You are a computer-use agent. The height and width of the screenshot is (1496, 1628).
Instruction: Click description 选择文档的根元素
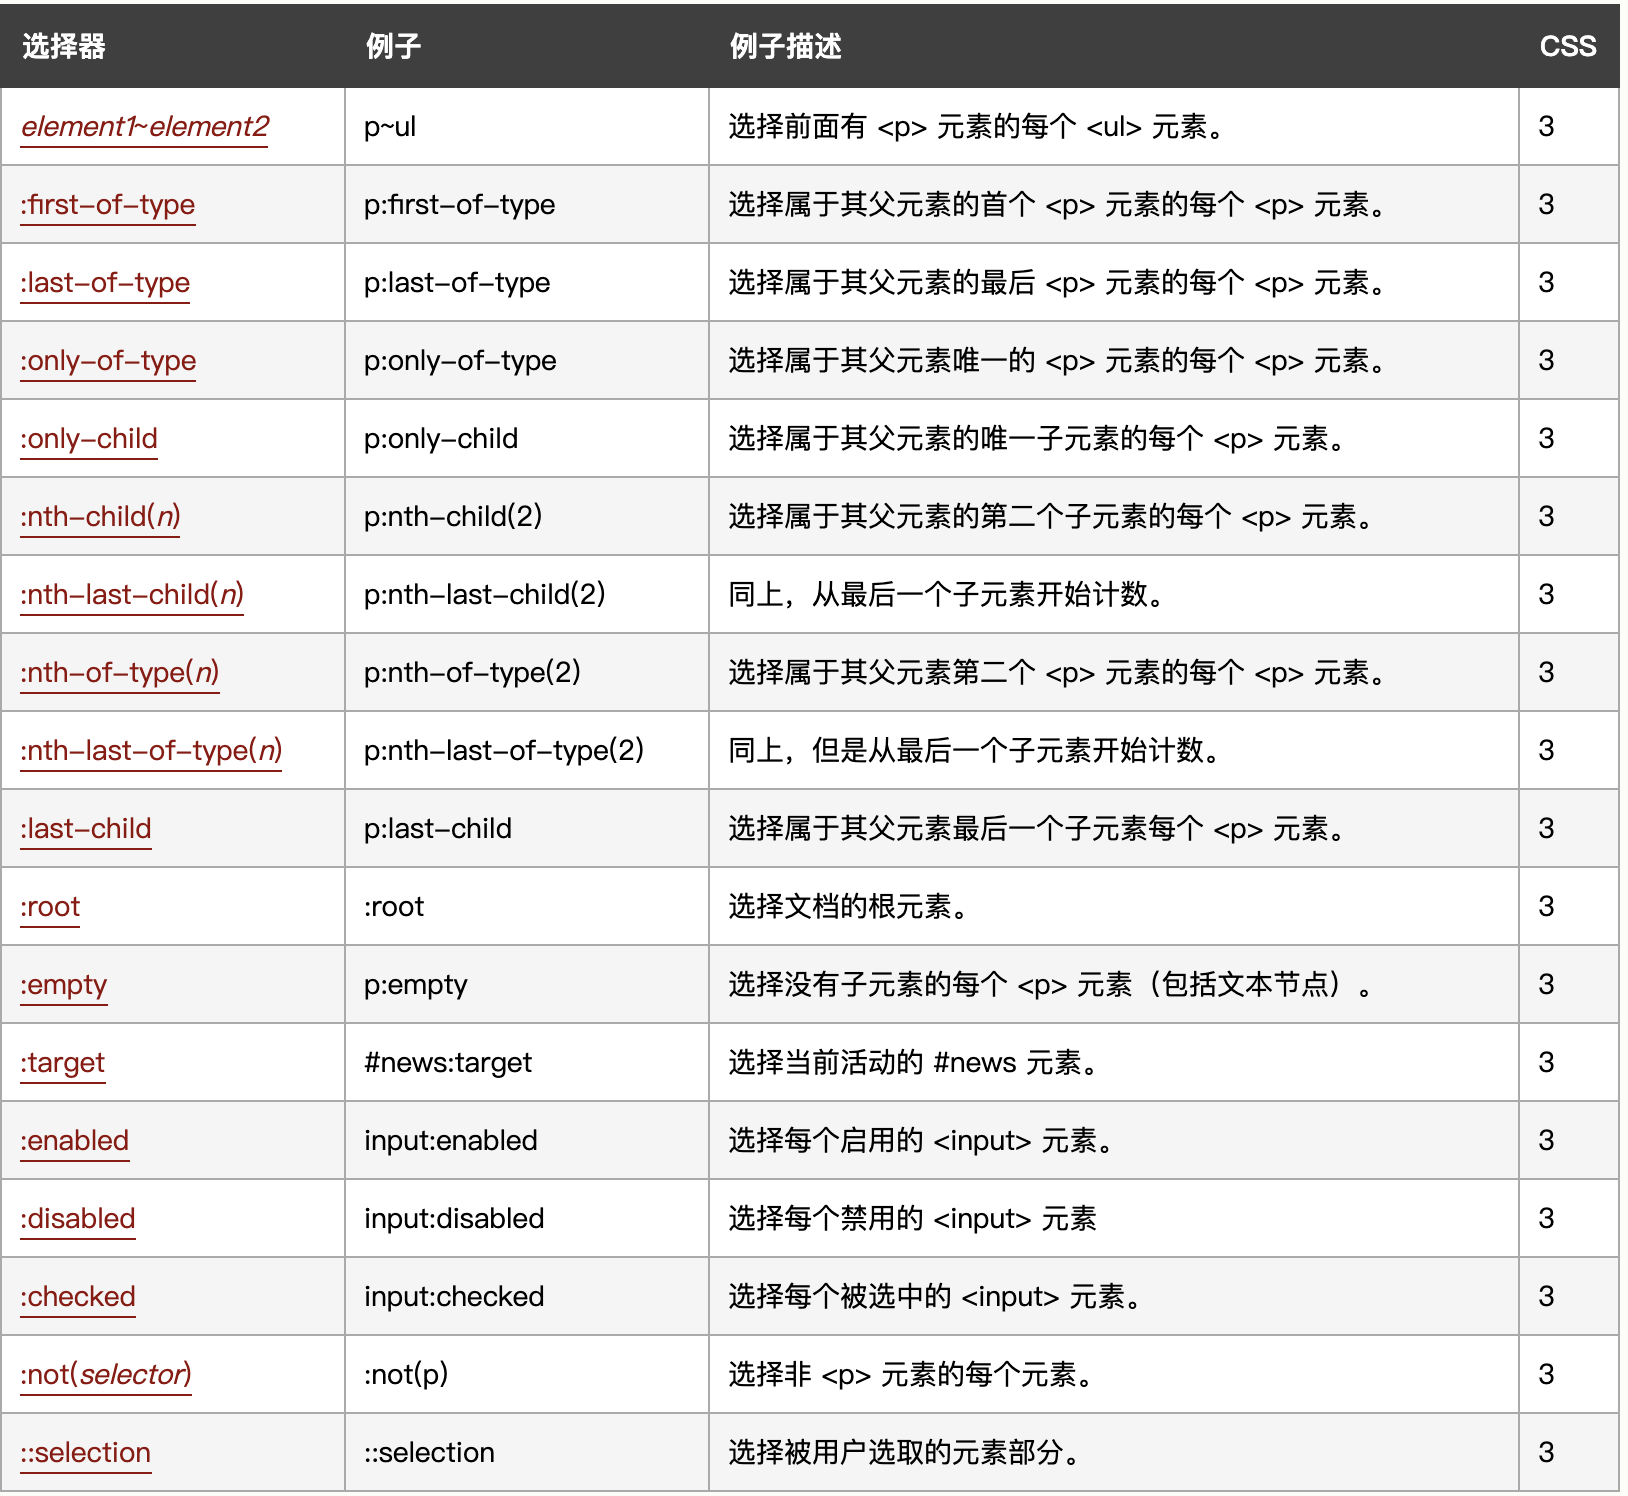pyautogui.click(x=849, y=907)
